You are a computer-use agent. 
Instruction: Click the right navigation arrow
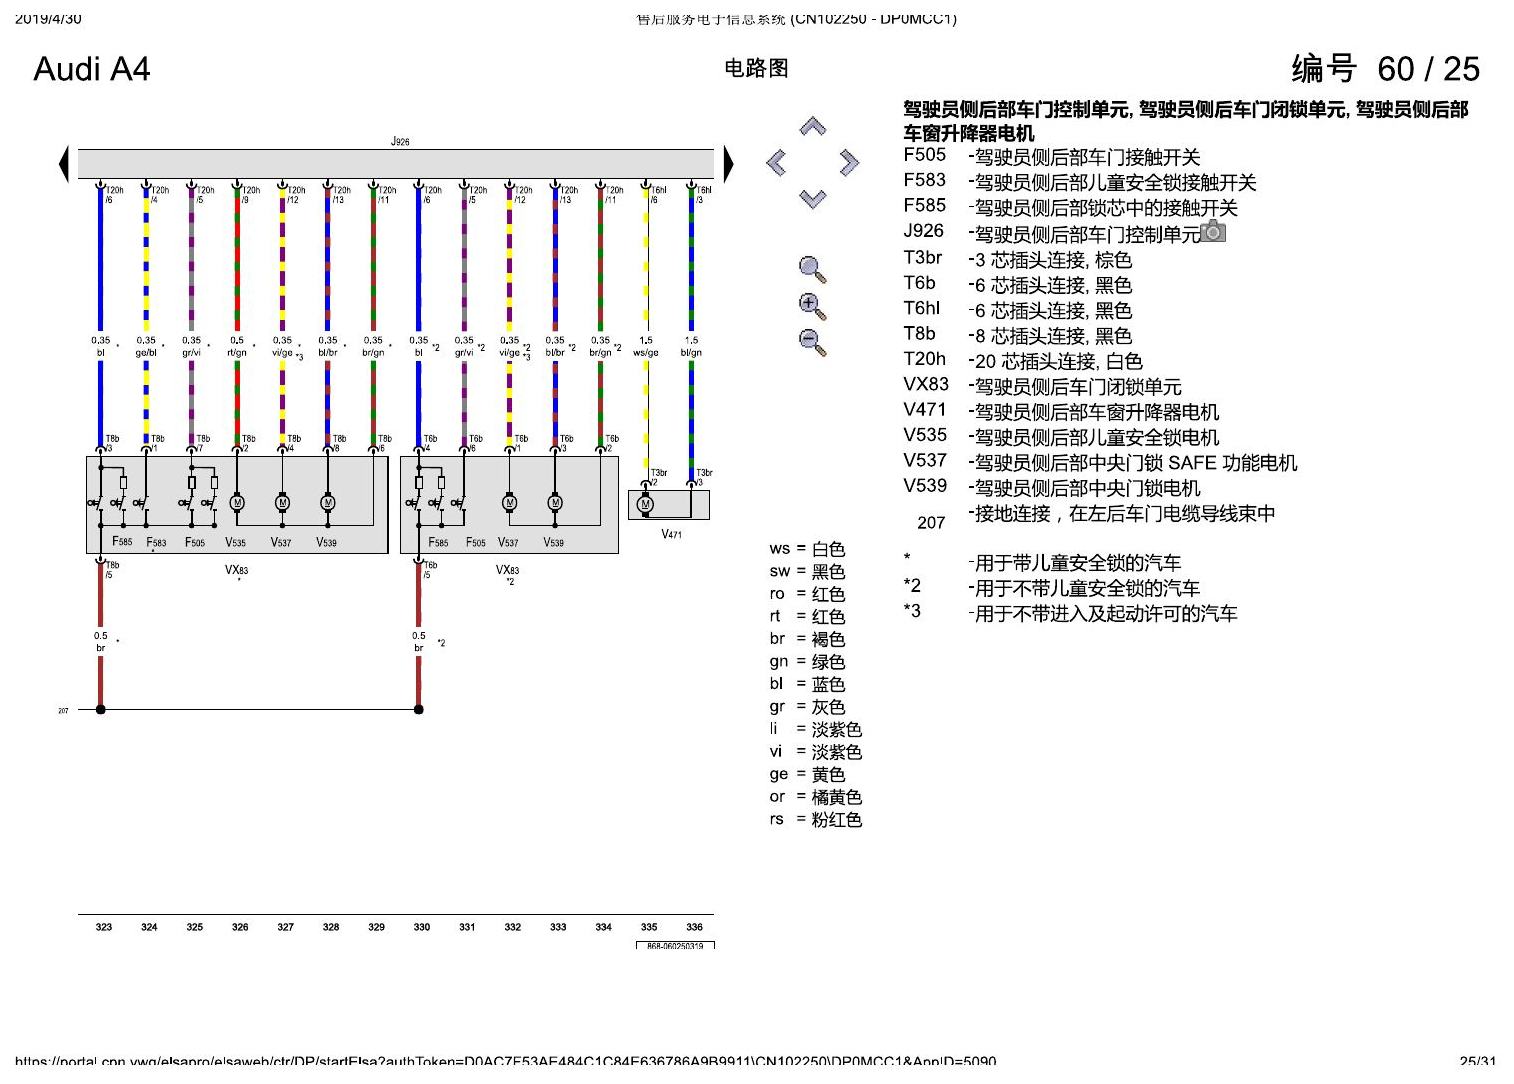(849, 162)
